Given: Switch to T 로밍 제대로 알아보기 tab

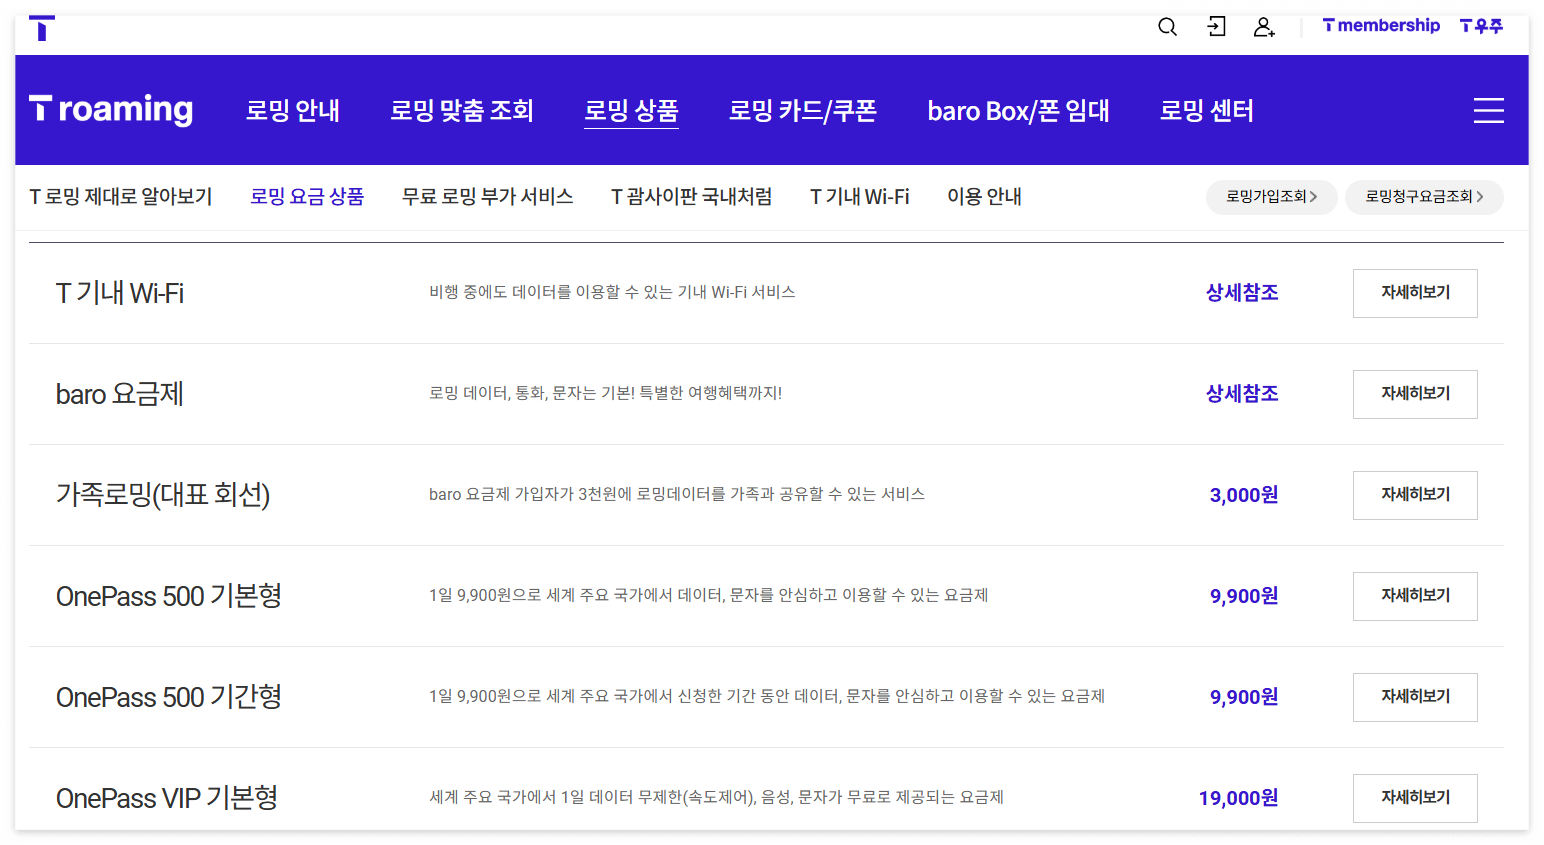Looking at the screenshot, I should (121, 197).
